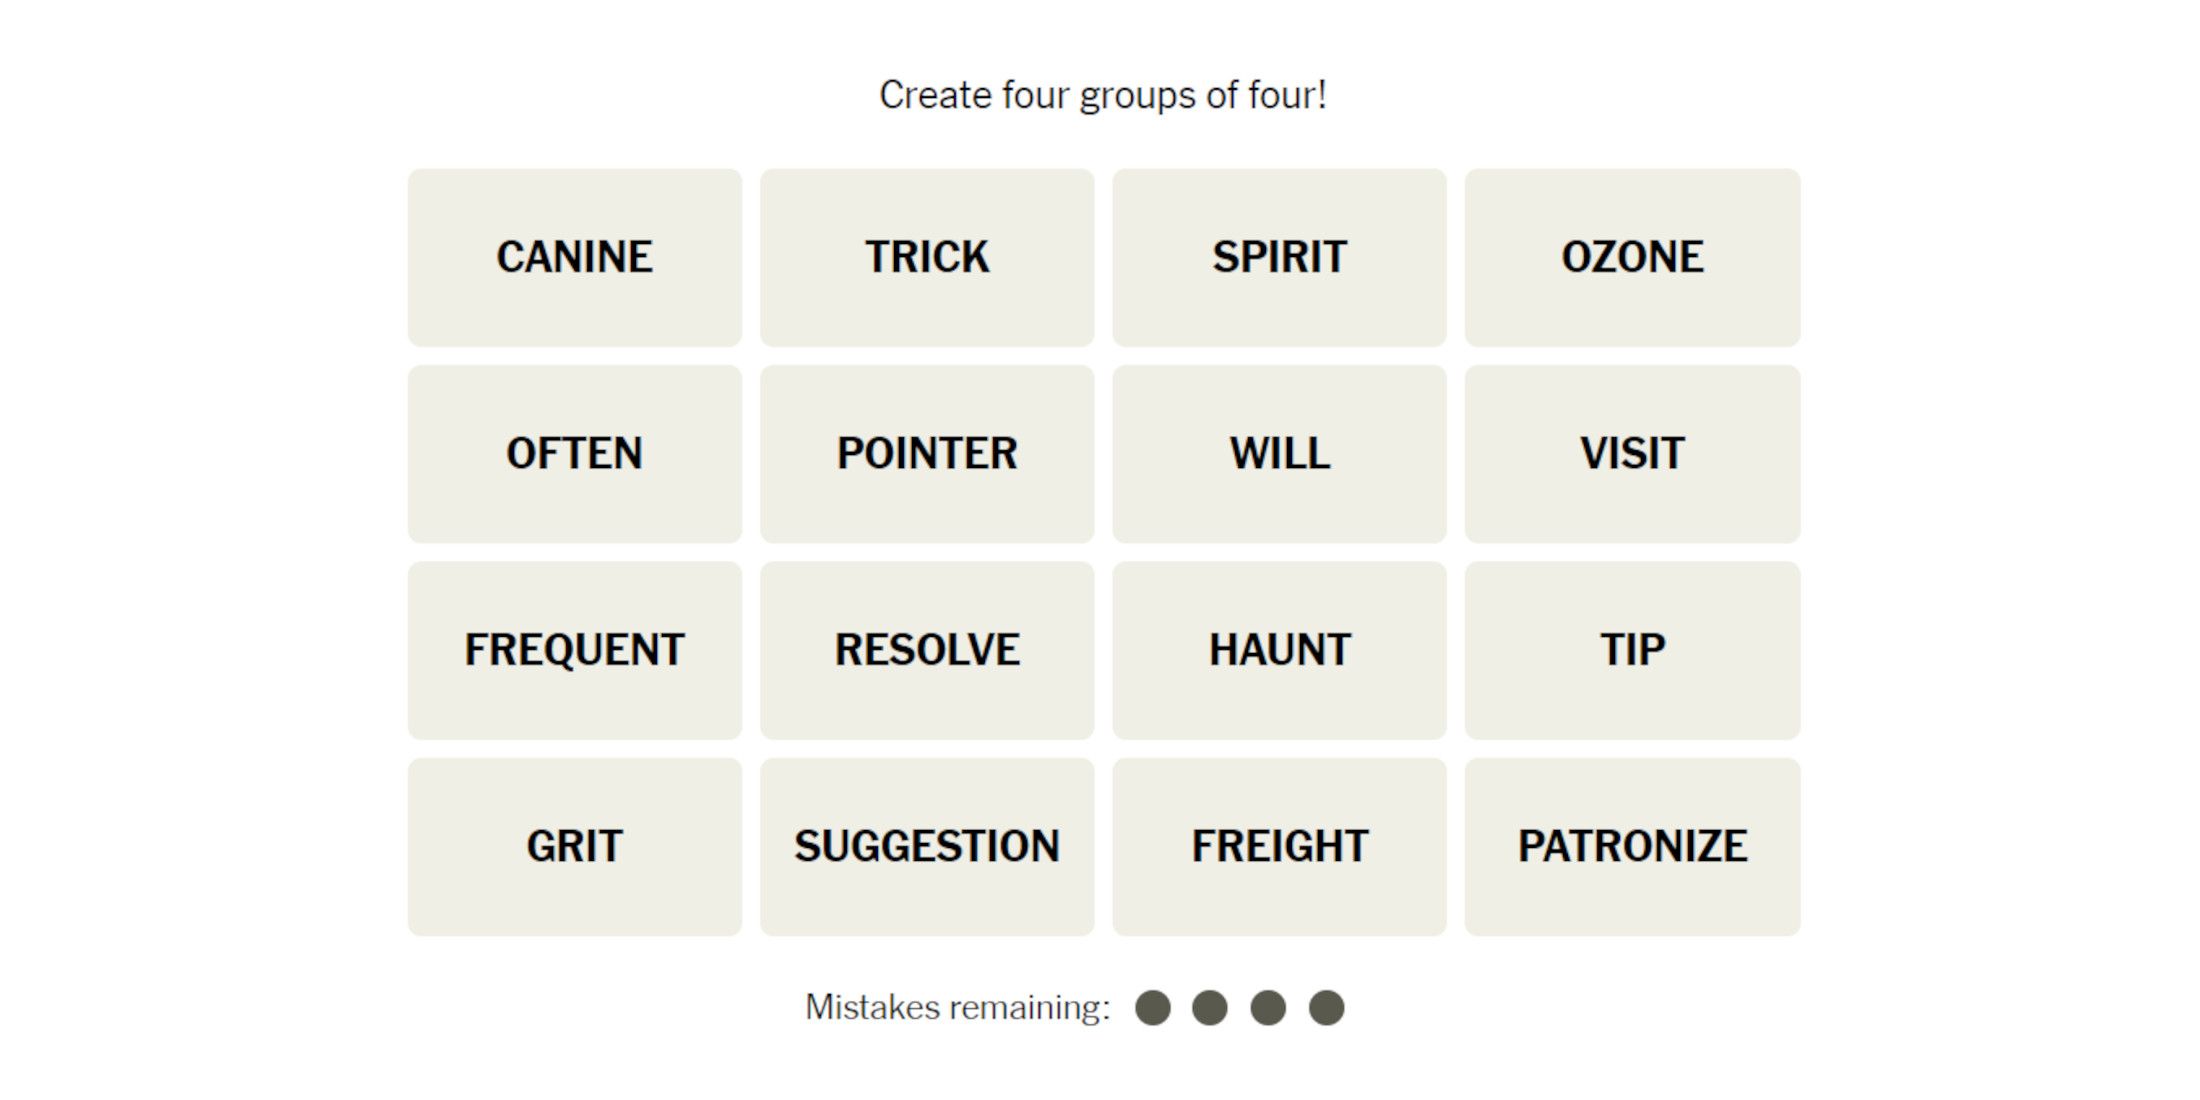Select the RESOLVE tile
This screenshot has height=1100, width=2200.
coord(927,650)
